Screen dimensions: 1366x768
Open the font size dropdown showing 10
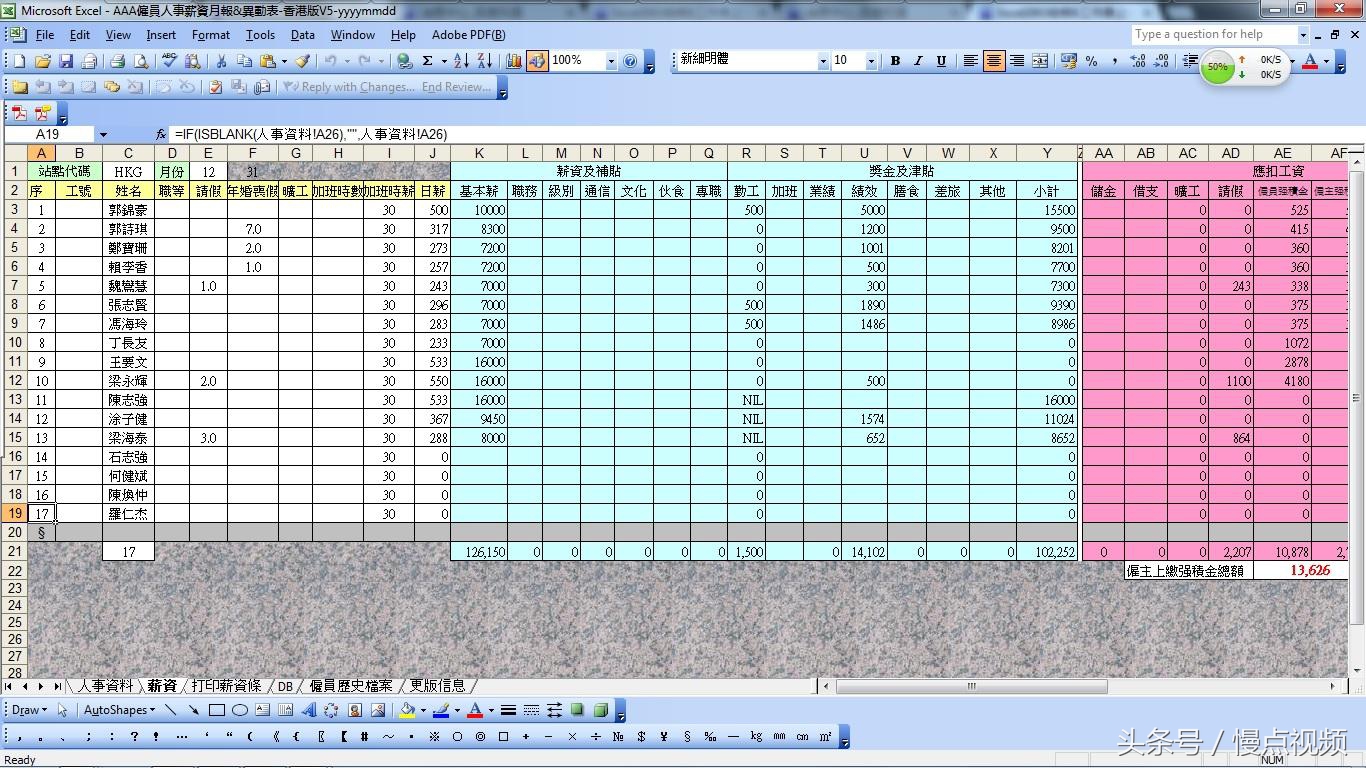tap(871, 61)
